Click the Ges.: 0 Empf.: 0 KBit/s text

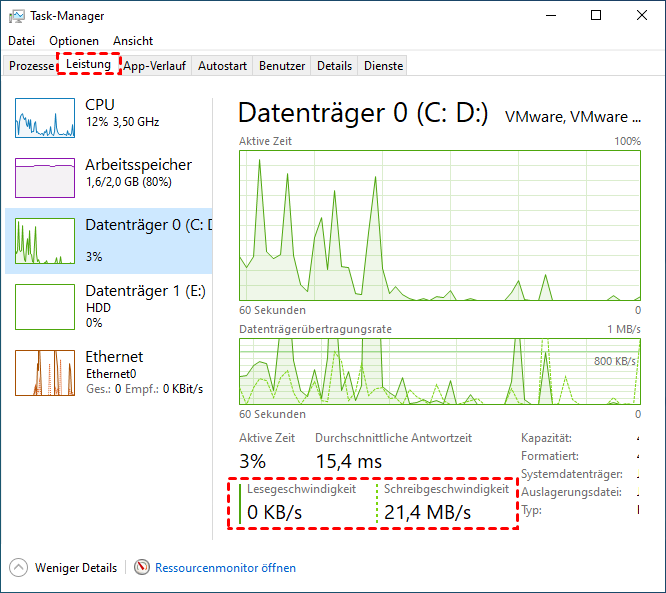(x=144, y=389)
